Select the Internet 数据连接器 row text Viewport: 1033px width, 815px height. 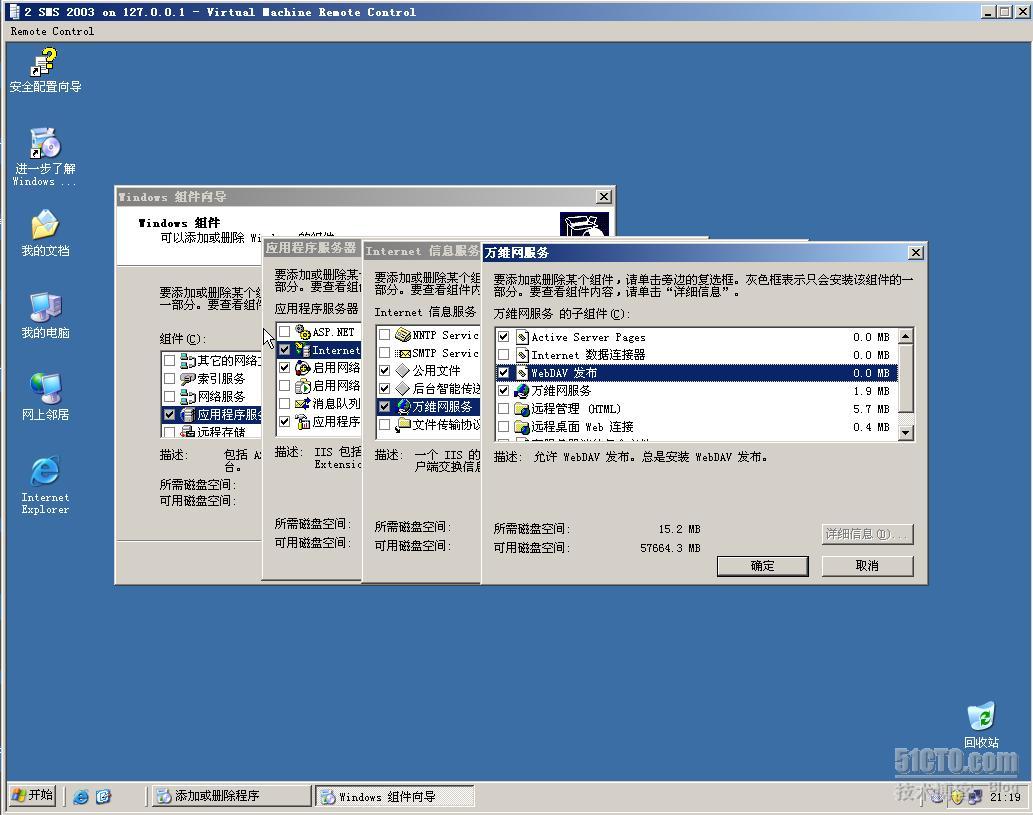[x=588, y=355]
